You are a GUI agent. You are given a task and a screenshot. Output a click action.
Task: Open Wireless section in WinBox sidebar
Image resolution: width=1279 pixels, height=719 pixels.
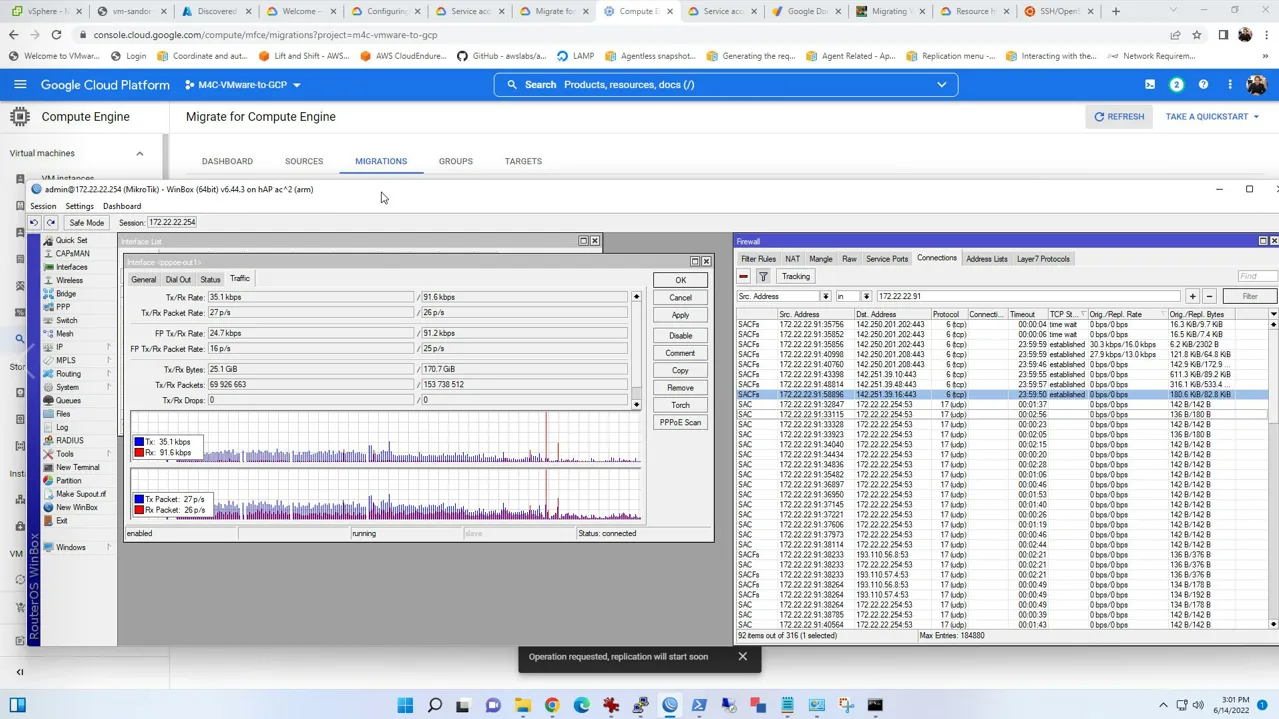coord(69,280)
